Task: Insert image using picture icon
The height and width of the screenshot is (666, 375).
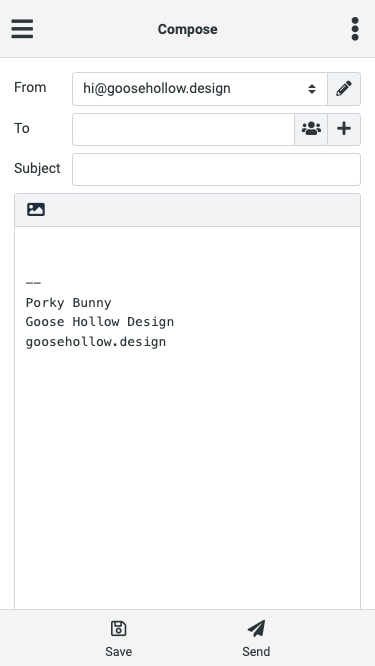Action: 36,209
